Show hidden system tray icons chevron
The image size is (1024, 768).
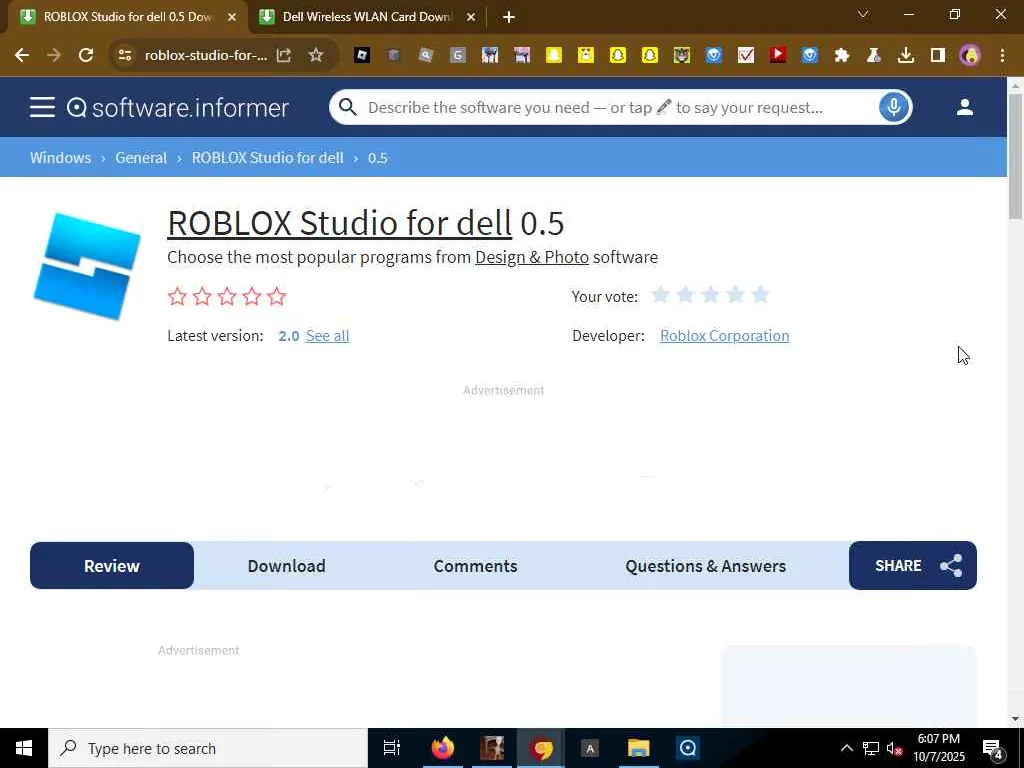tap(846, 748)
